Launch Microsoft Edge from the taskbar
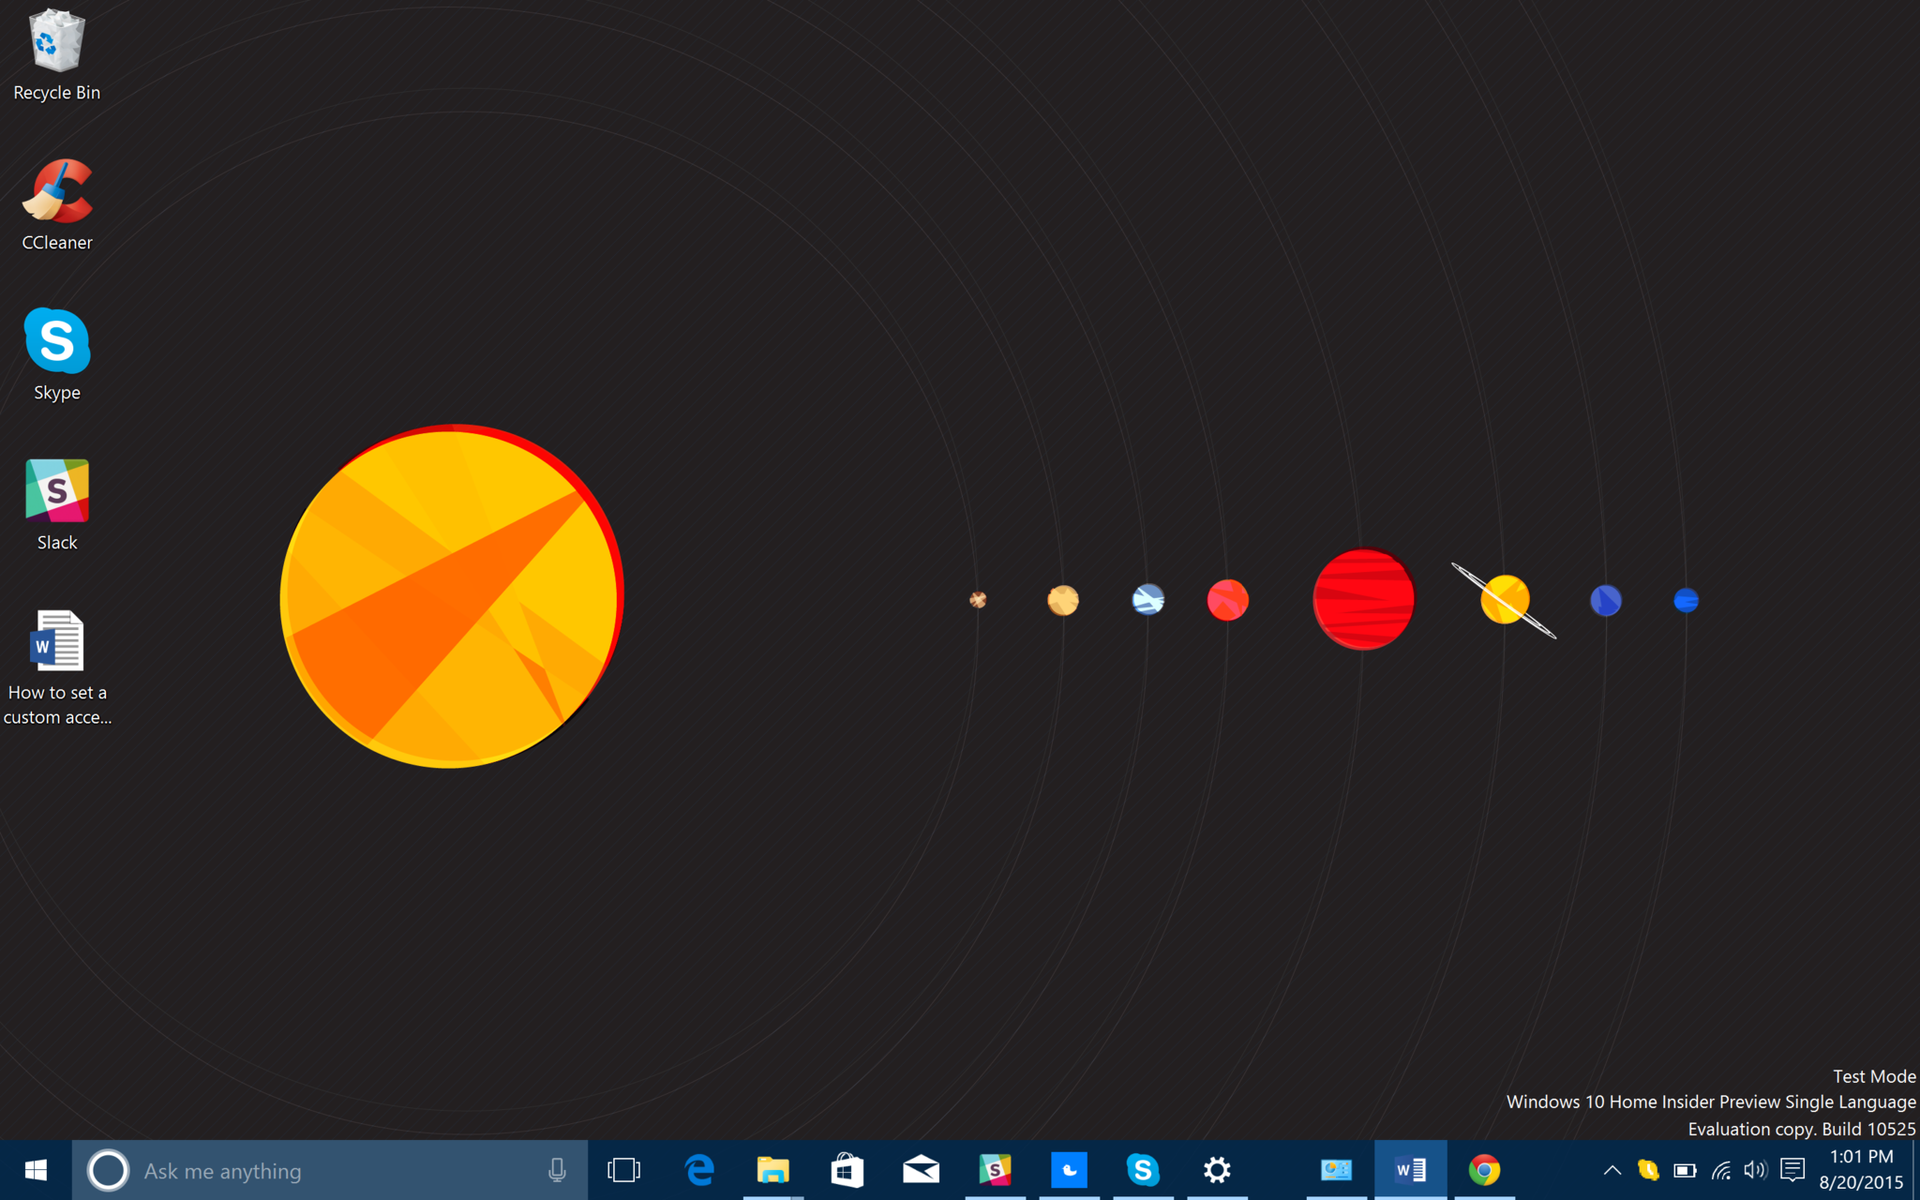Viewport: 1920px width, 1200px height. (x=700, y=1170)
